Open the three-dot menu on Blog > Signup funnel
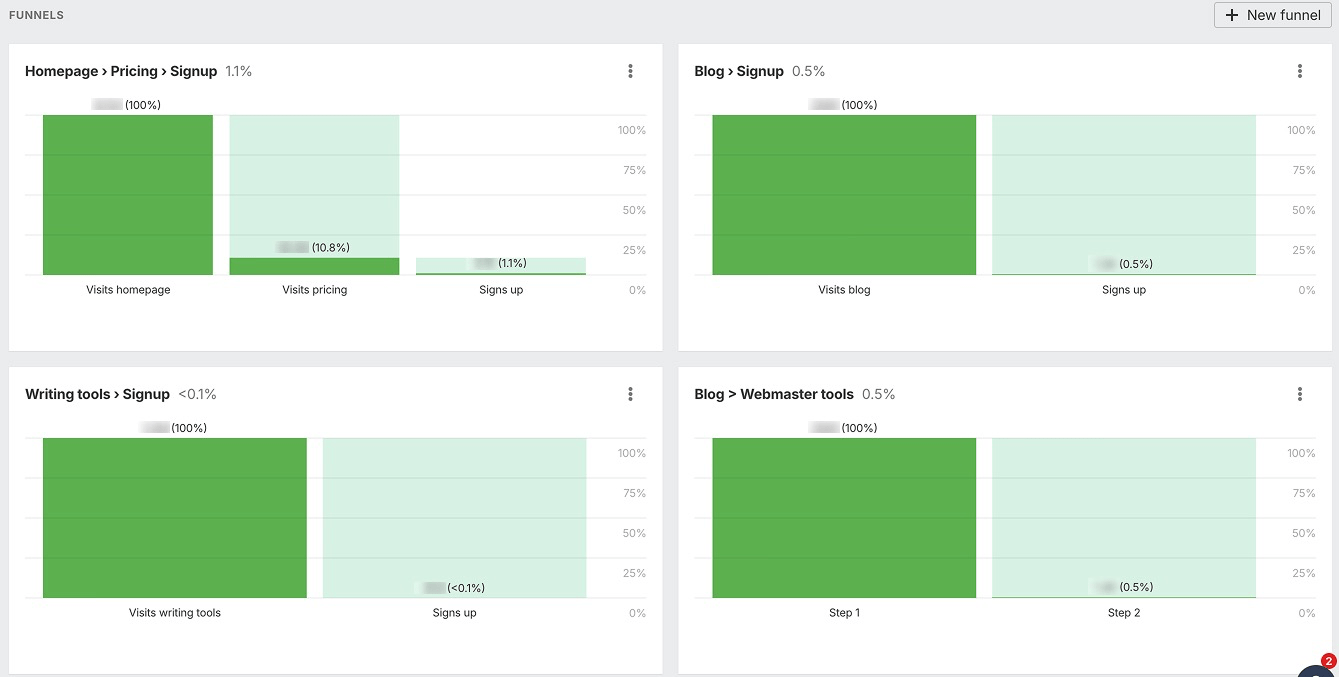The height and width of the screenshot is (677, 1339). tap(1300, 71)
